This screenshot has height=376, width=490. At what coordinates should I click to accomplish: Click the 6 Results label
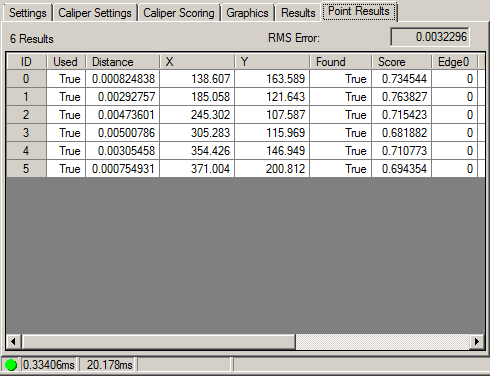[32, 39]
